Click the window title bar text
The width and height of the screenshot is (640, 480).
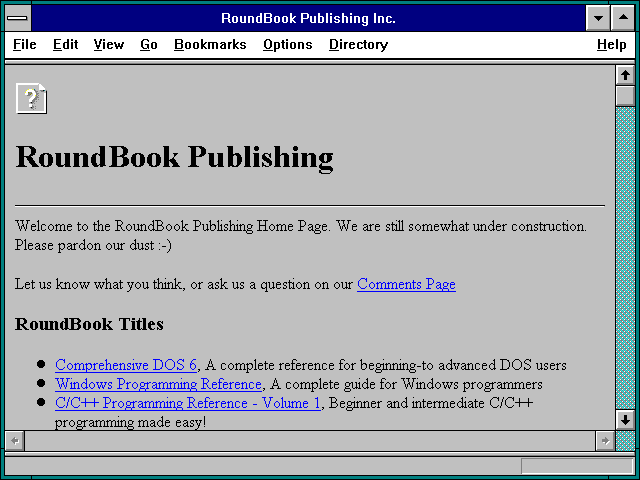[x=308, y=18]
